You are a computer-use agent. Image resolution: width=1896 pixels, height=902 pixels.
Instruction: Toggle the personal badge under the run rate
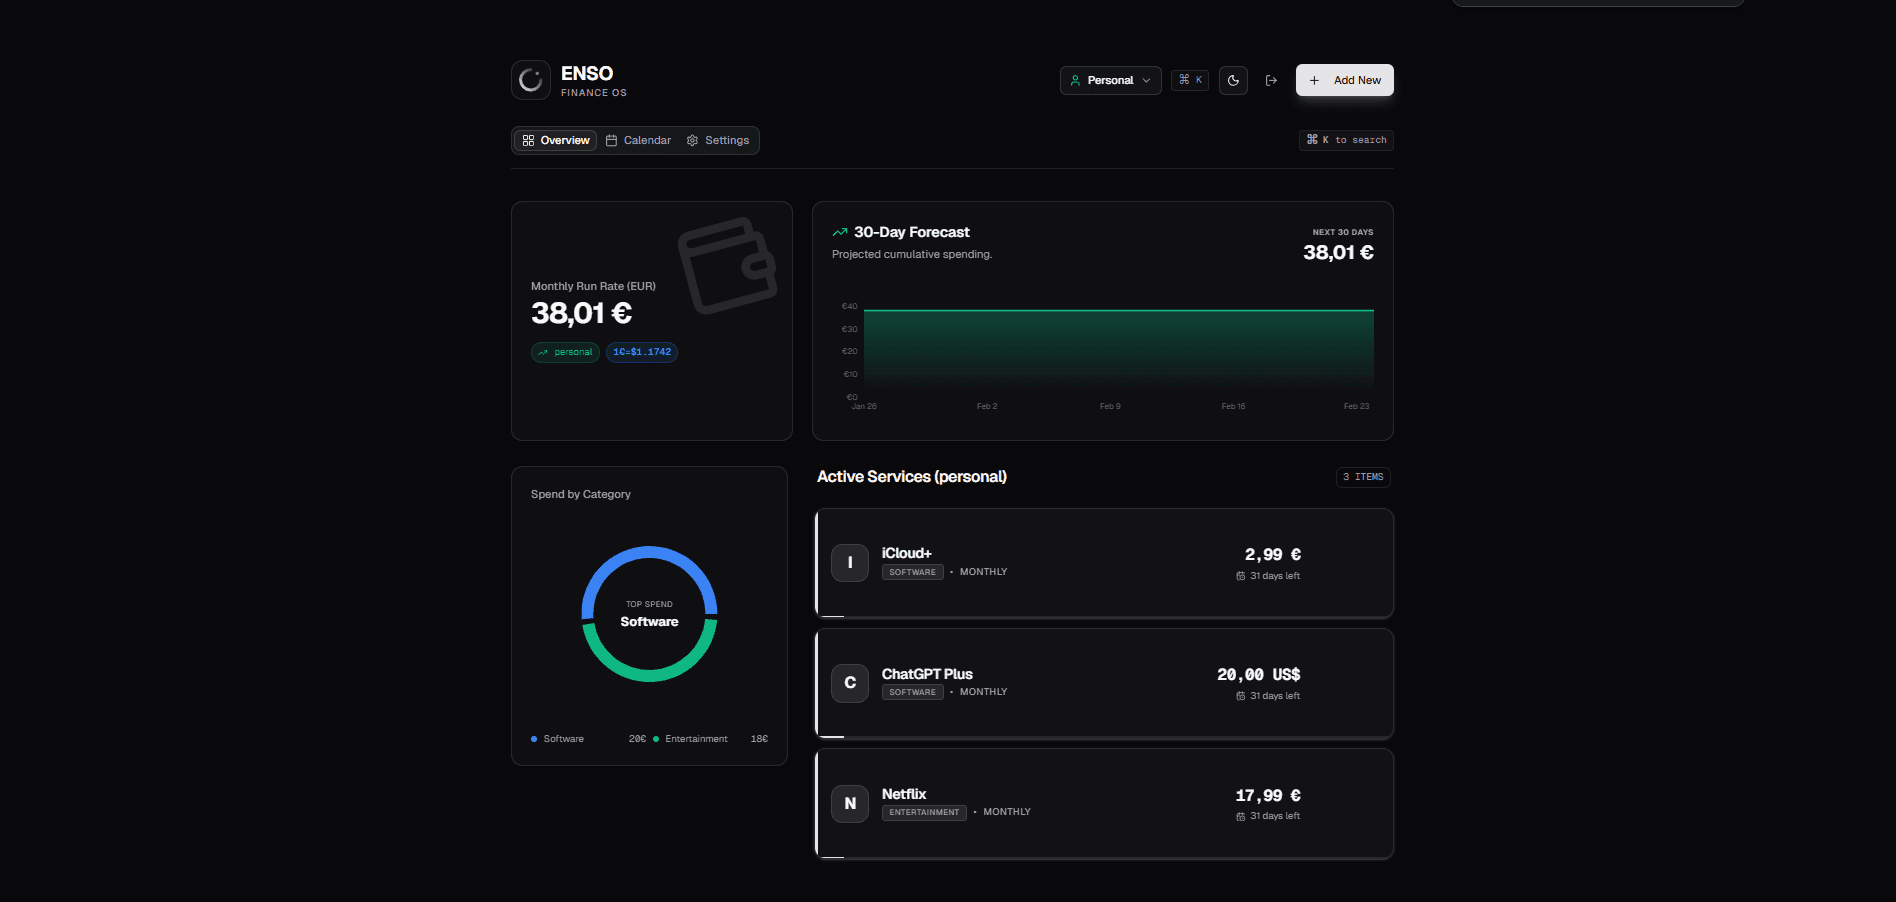[565, 352]
